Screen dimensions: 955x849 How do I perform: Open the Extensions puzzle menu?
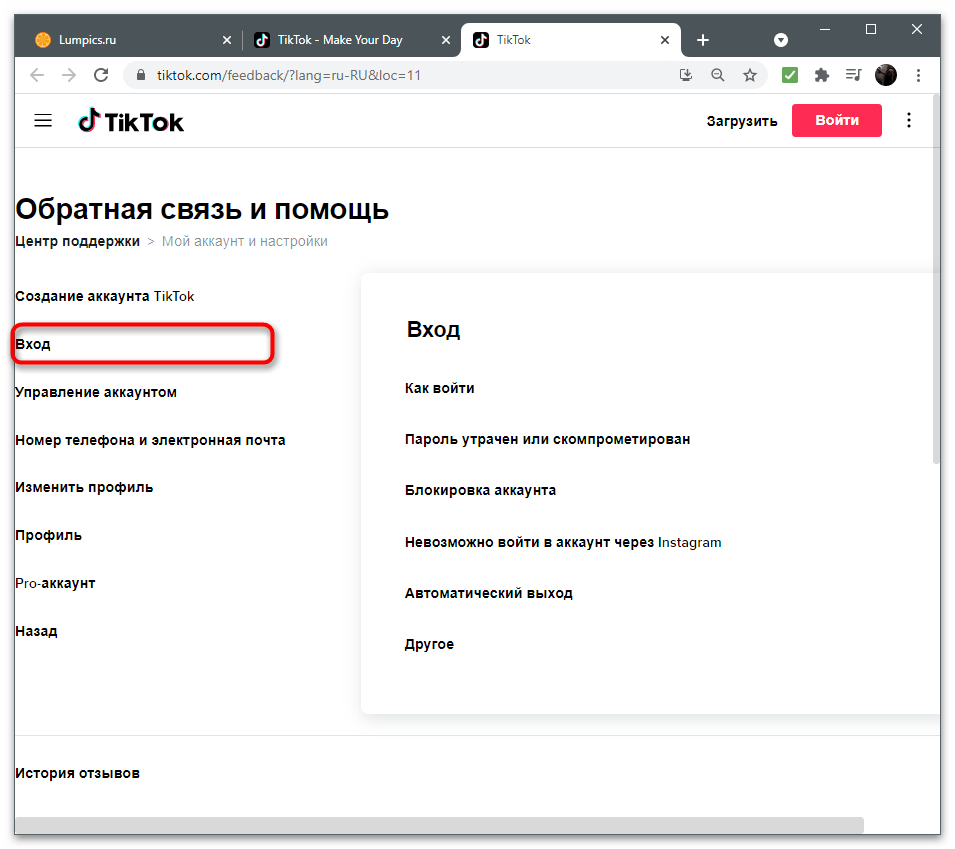pos(822,75)
